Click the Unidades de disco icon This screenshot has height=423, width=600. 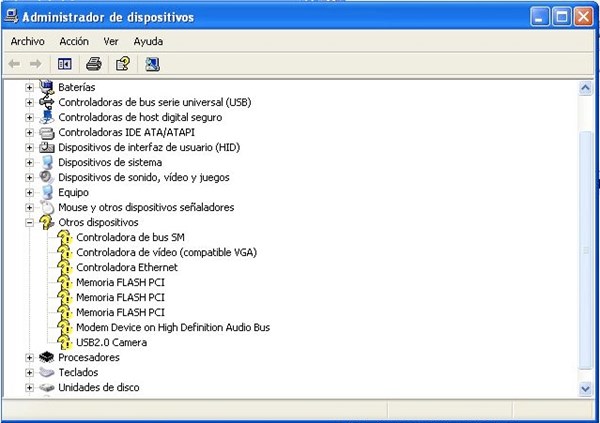pos(47,387)
